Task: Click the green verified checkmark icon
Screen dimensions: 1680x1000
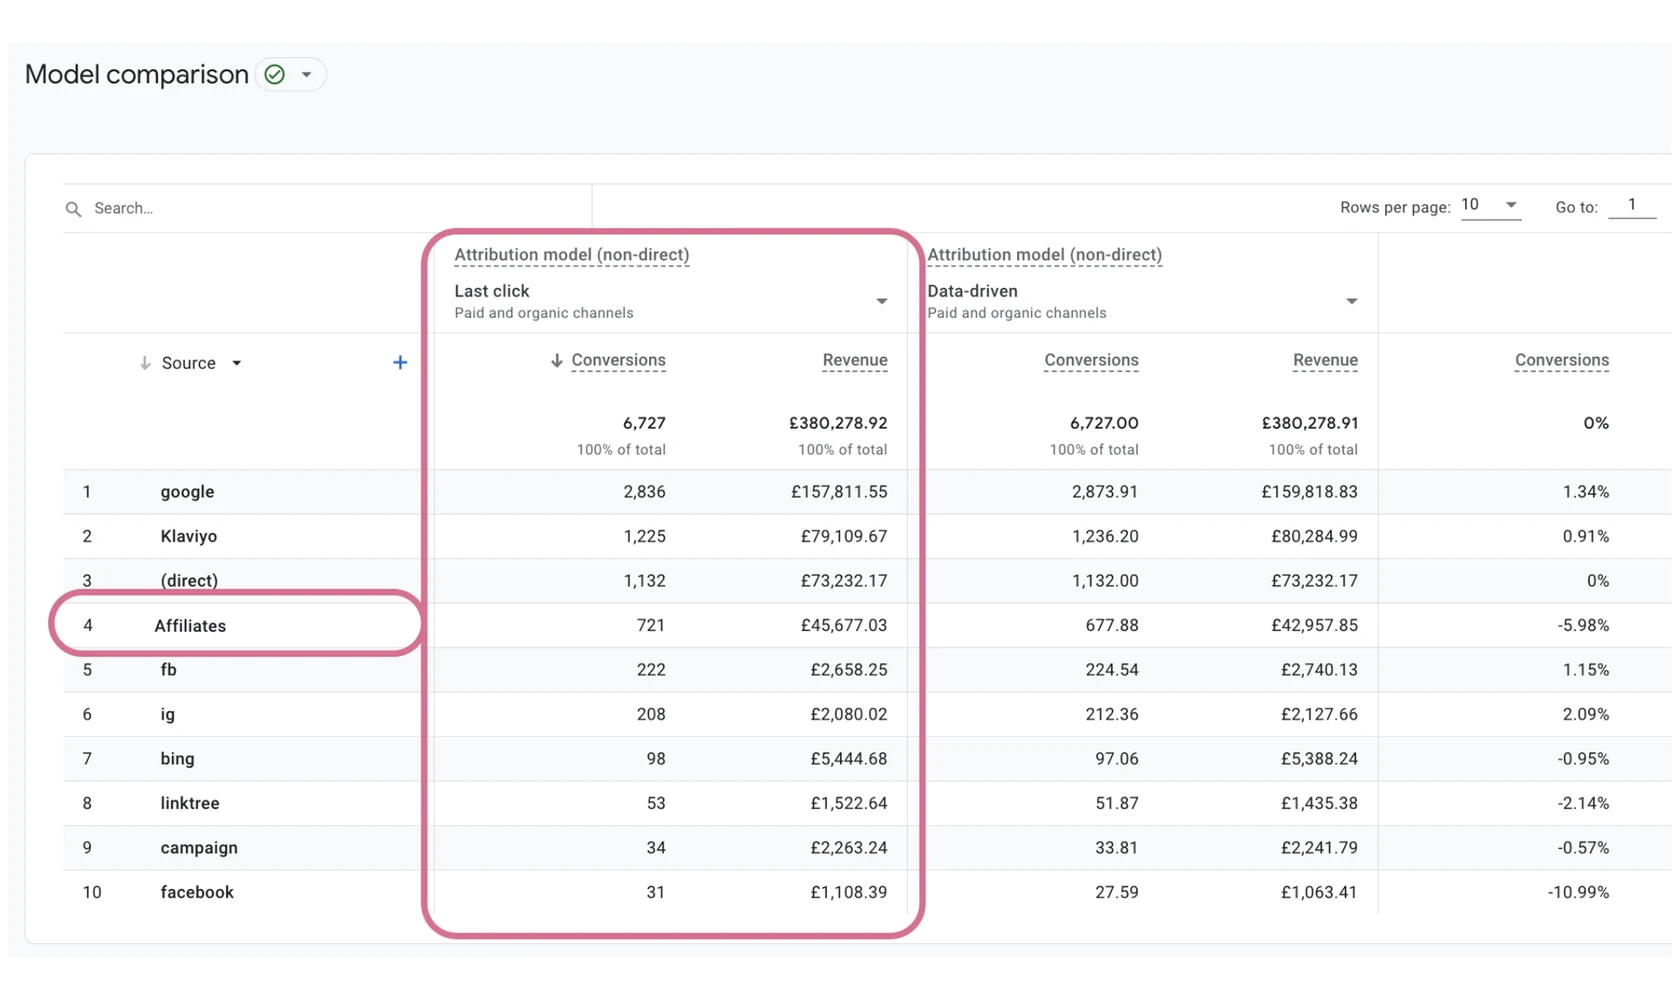Action: (275, 74)
